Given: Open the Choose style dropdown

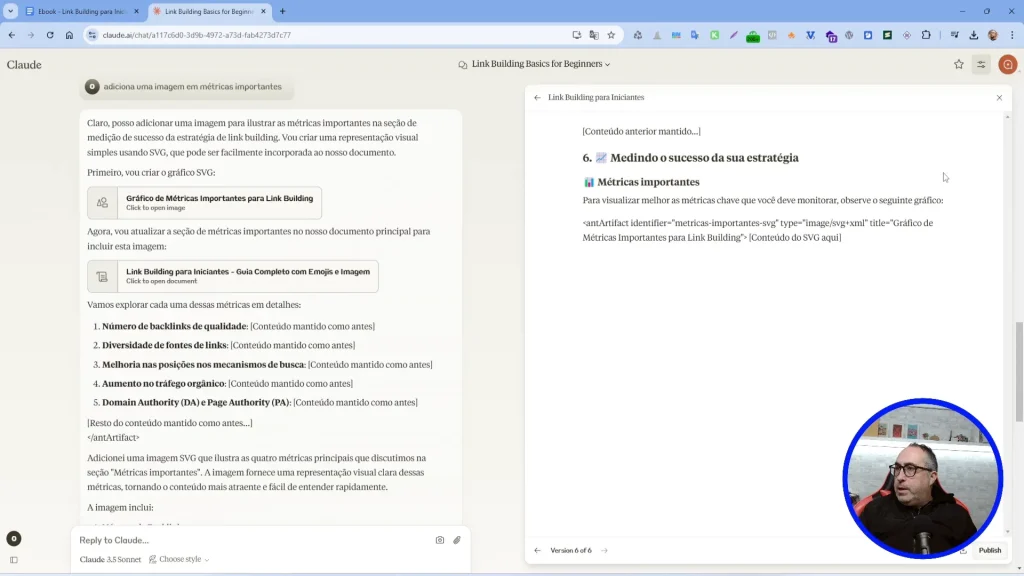Looking at the screenshot, I should coord(180,559).
